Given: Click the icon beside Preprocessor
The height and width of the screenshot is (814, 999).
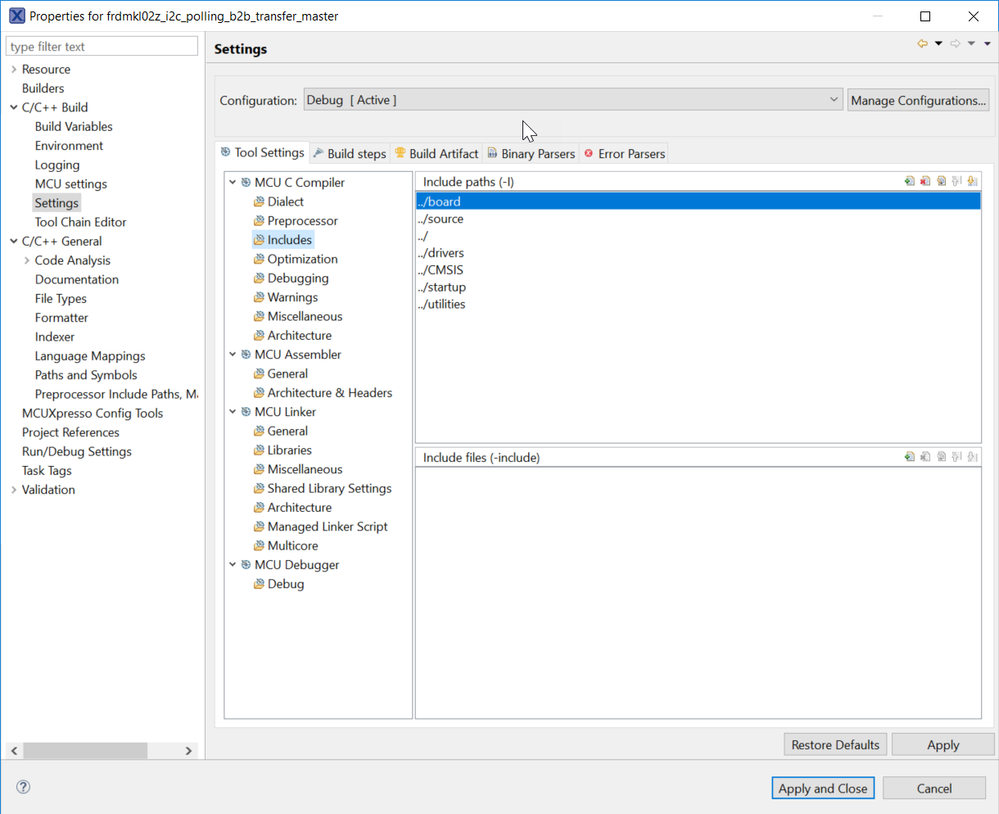Looking at the screenshot, I should click(259, 220).
